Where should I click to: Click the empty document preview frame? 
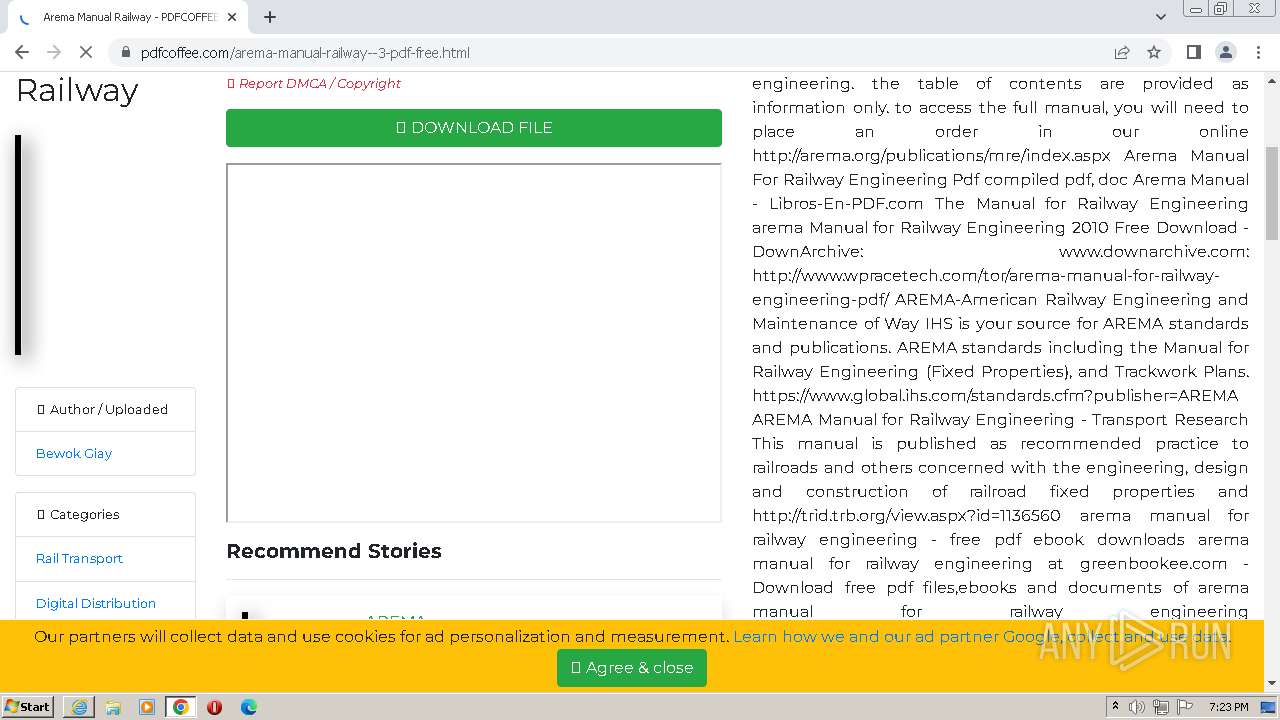click(x=474, y=343)
